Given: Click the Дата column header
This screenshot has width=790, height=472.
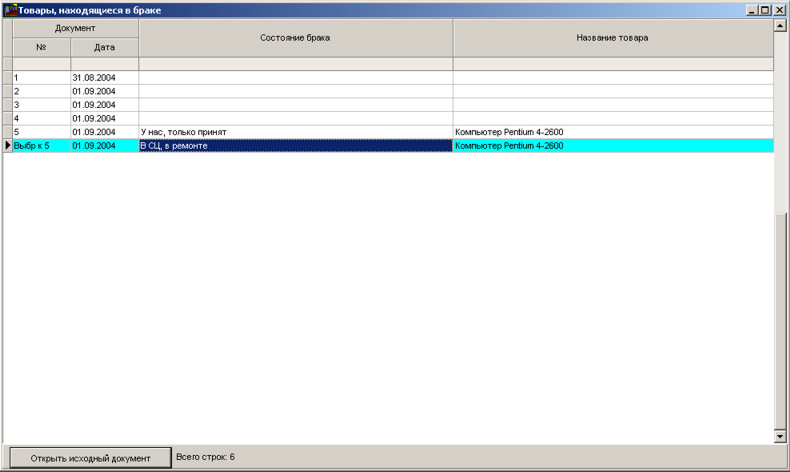Looking at the screenshot, I should click(104, 47).
